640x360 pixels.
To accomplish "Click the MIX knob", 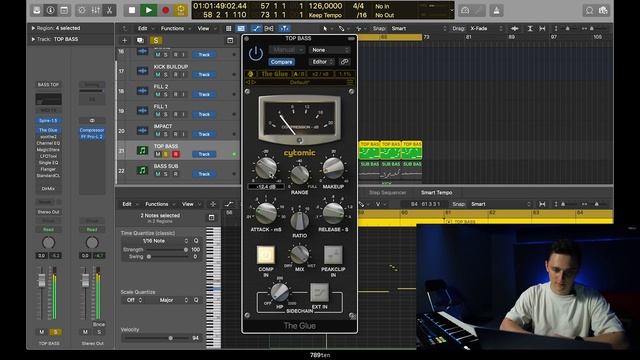I will (x=300, y=254).
